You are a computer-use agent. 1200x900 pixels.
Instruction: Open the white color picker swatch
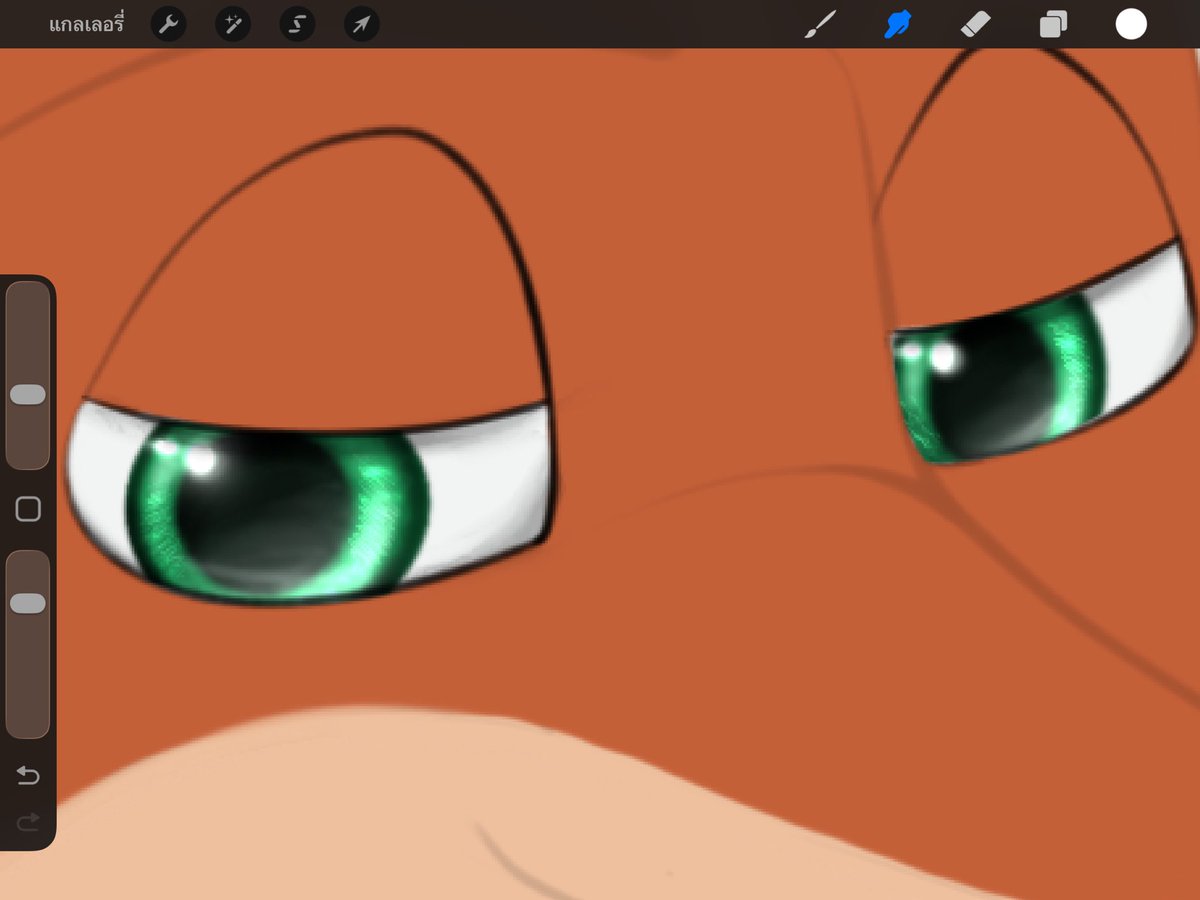coord(1131,24)
